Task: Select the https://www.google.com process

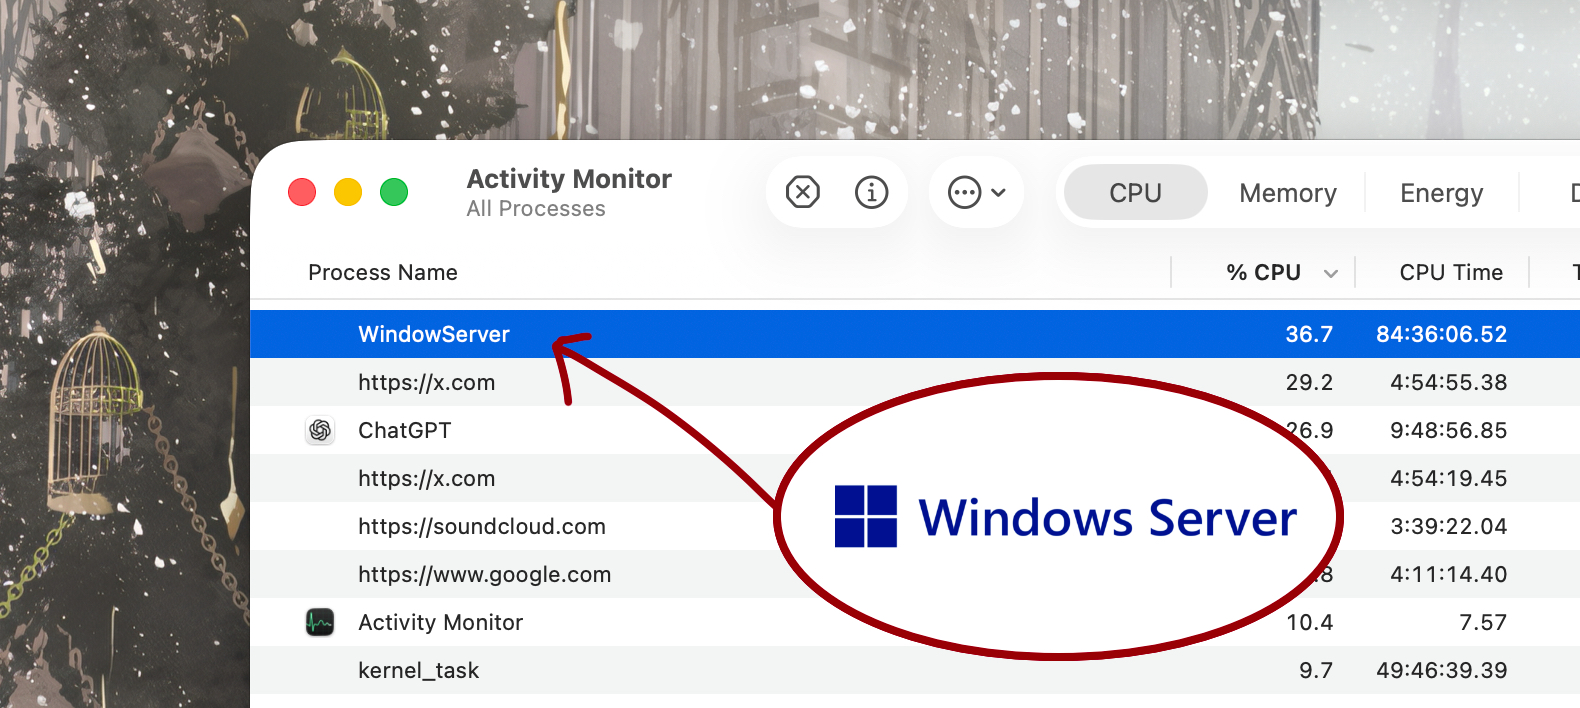Action: click(x=484, y=574)
